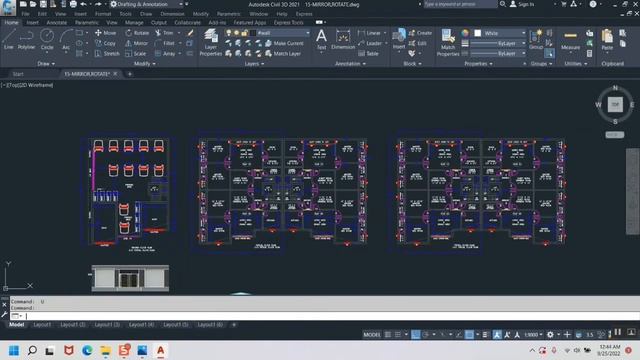Toggle layer lock icon in layer dropdown
Image resolution: width=640 pixels, height=360 pixels.
pos(244,33)
